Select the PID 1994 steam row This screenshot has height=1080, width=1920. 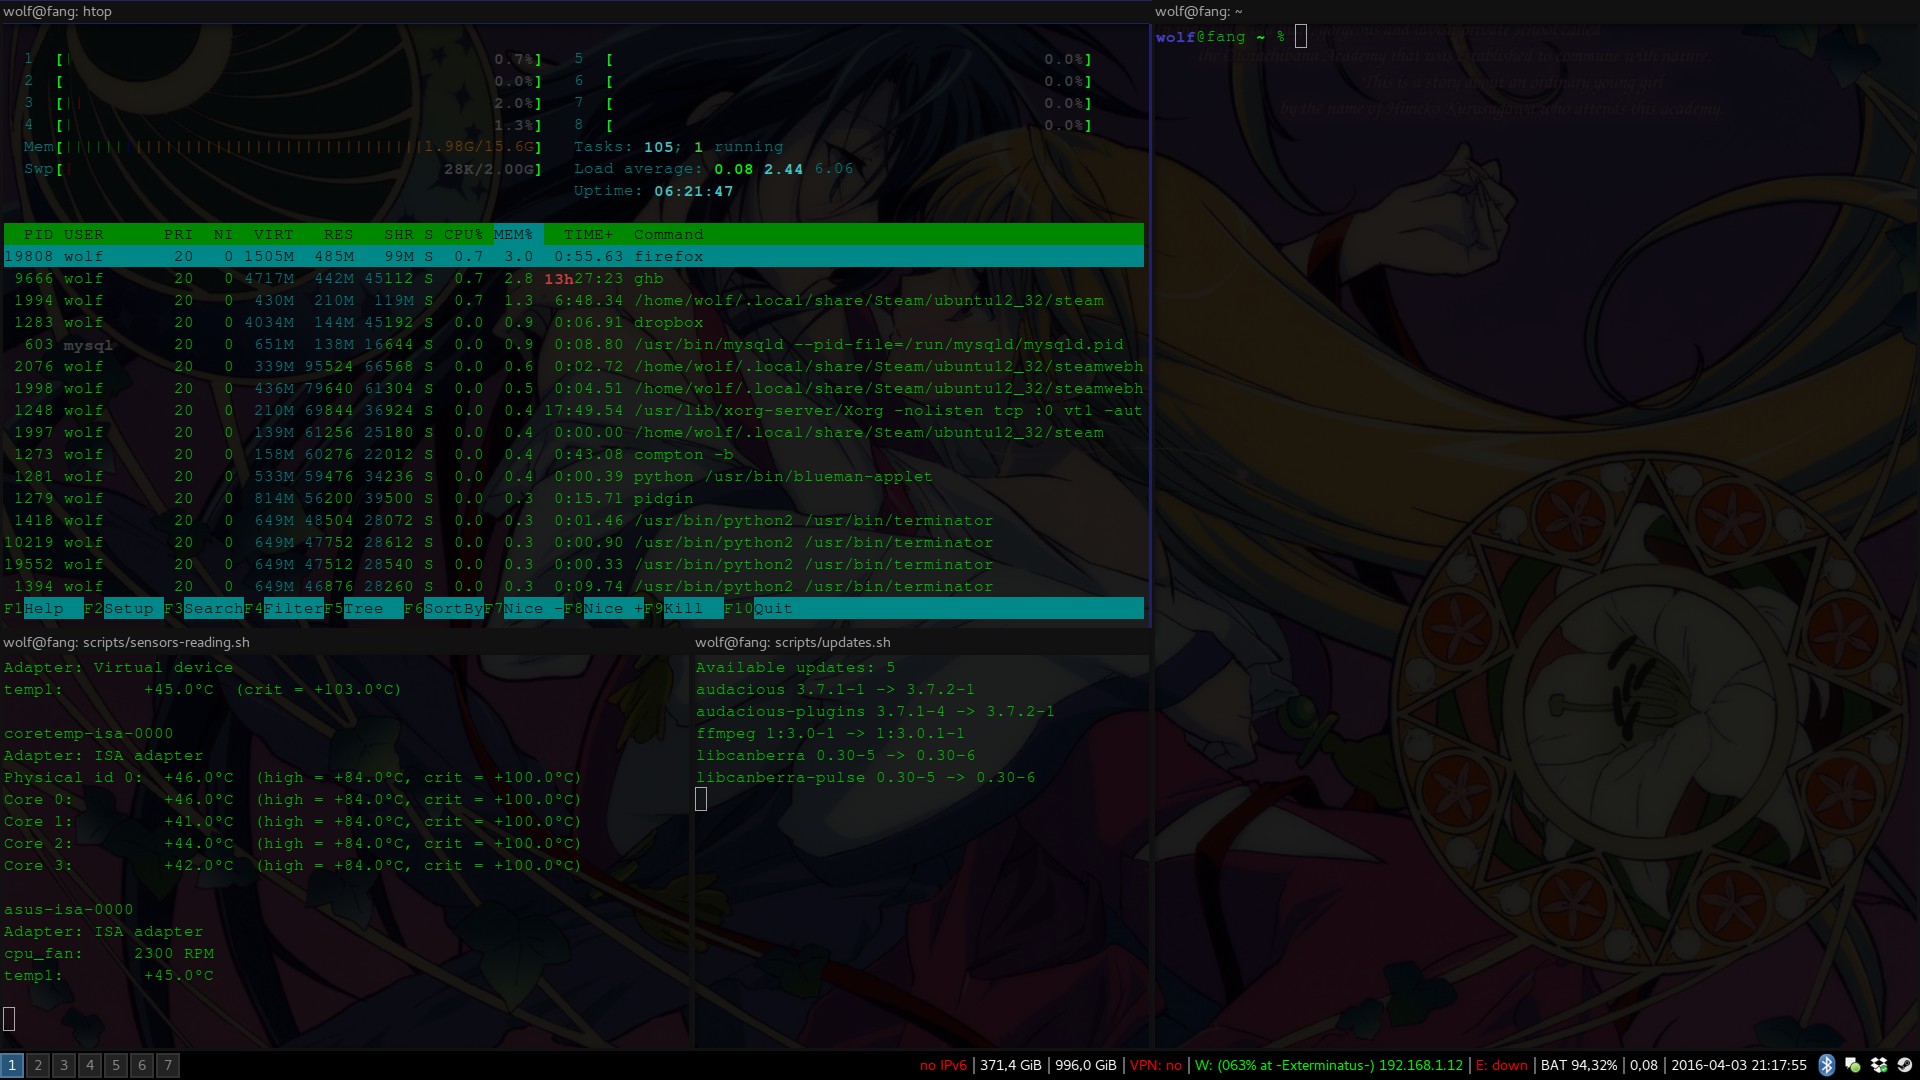[574, 300]
